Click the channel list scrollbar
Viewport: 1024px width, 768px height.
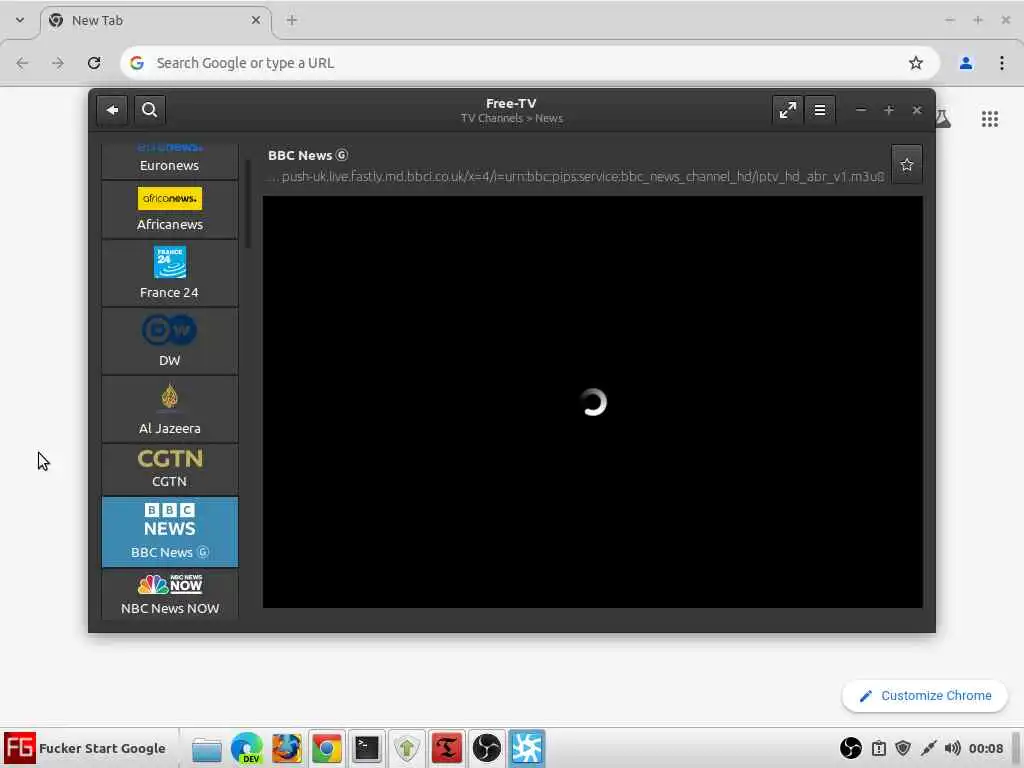pyautogui.click(x=248, y=204)
